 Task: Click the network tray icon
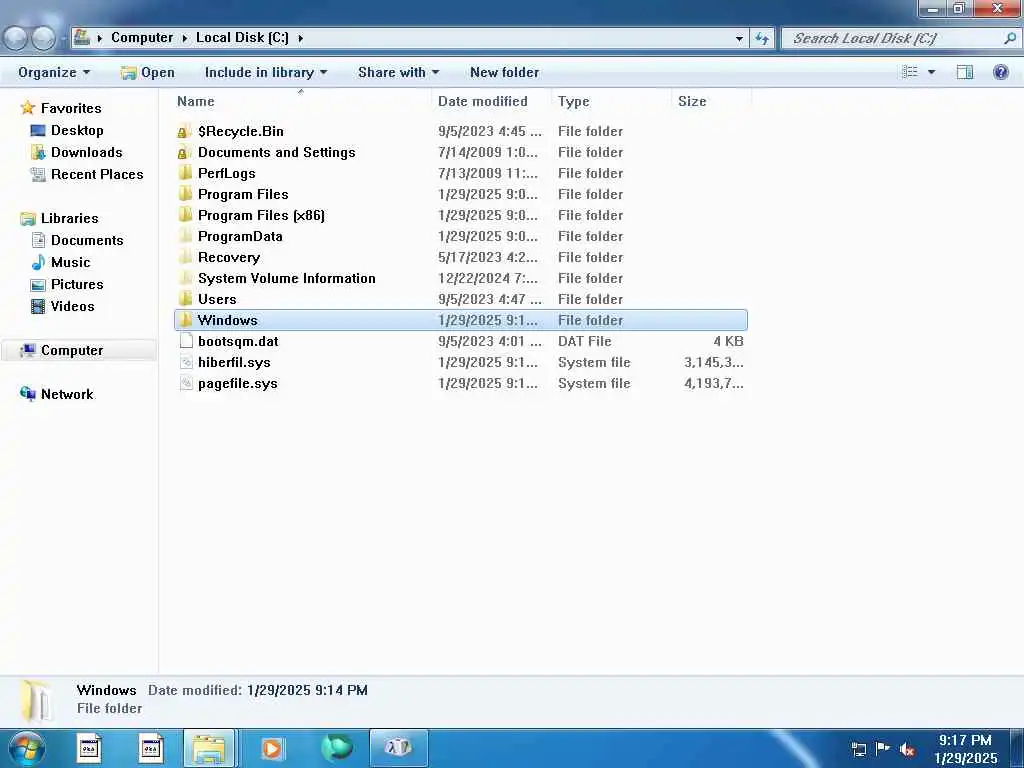pos(859,749)
